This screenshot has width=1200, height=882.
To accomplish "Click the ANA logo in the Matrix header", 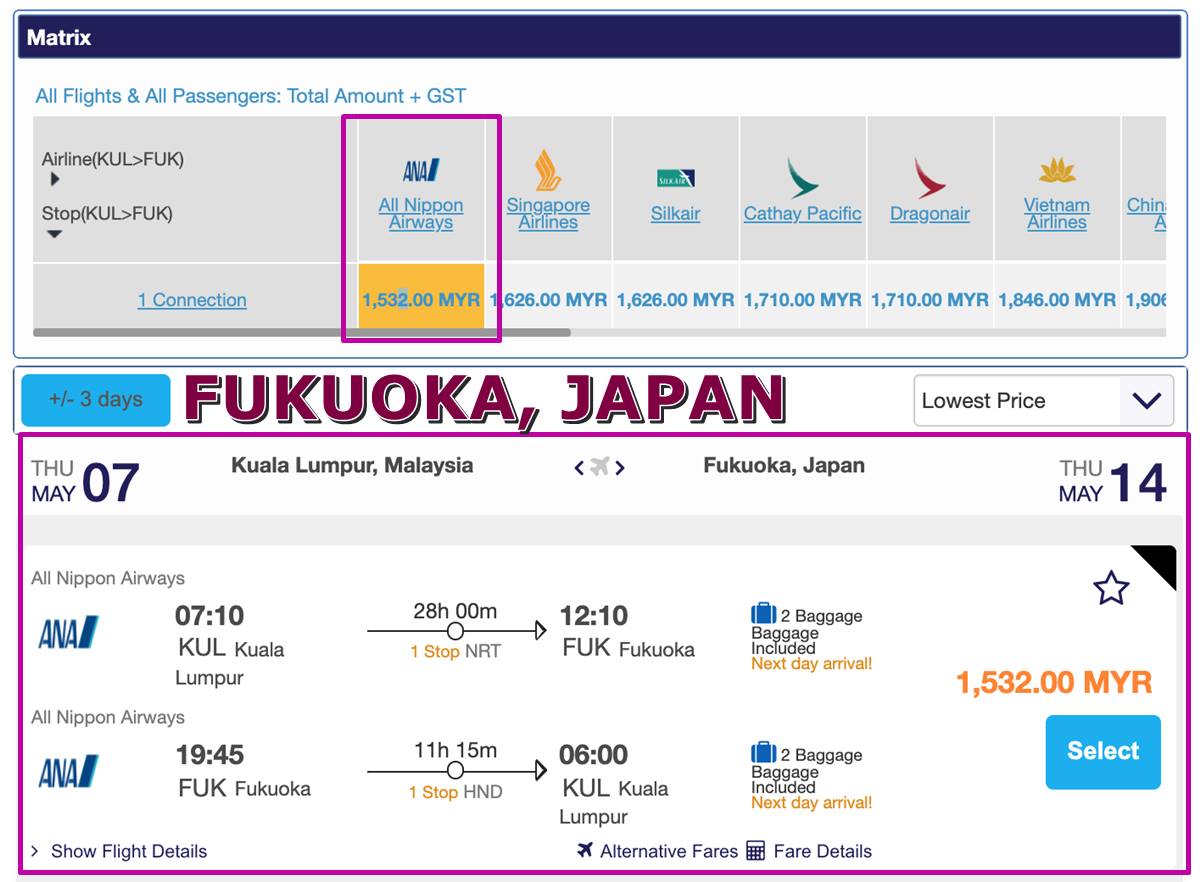I will (x=421, y=170).
